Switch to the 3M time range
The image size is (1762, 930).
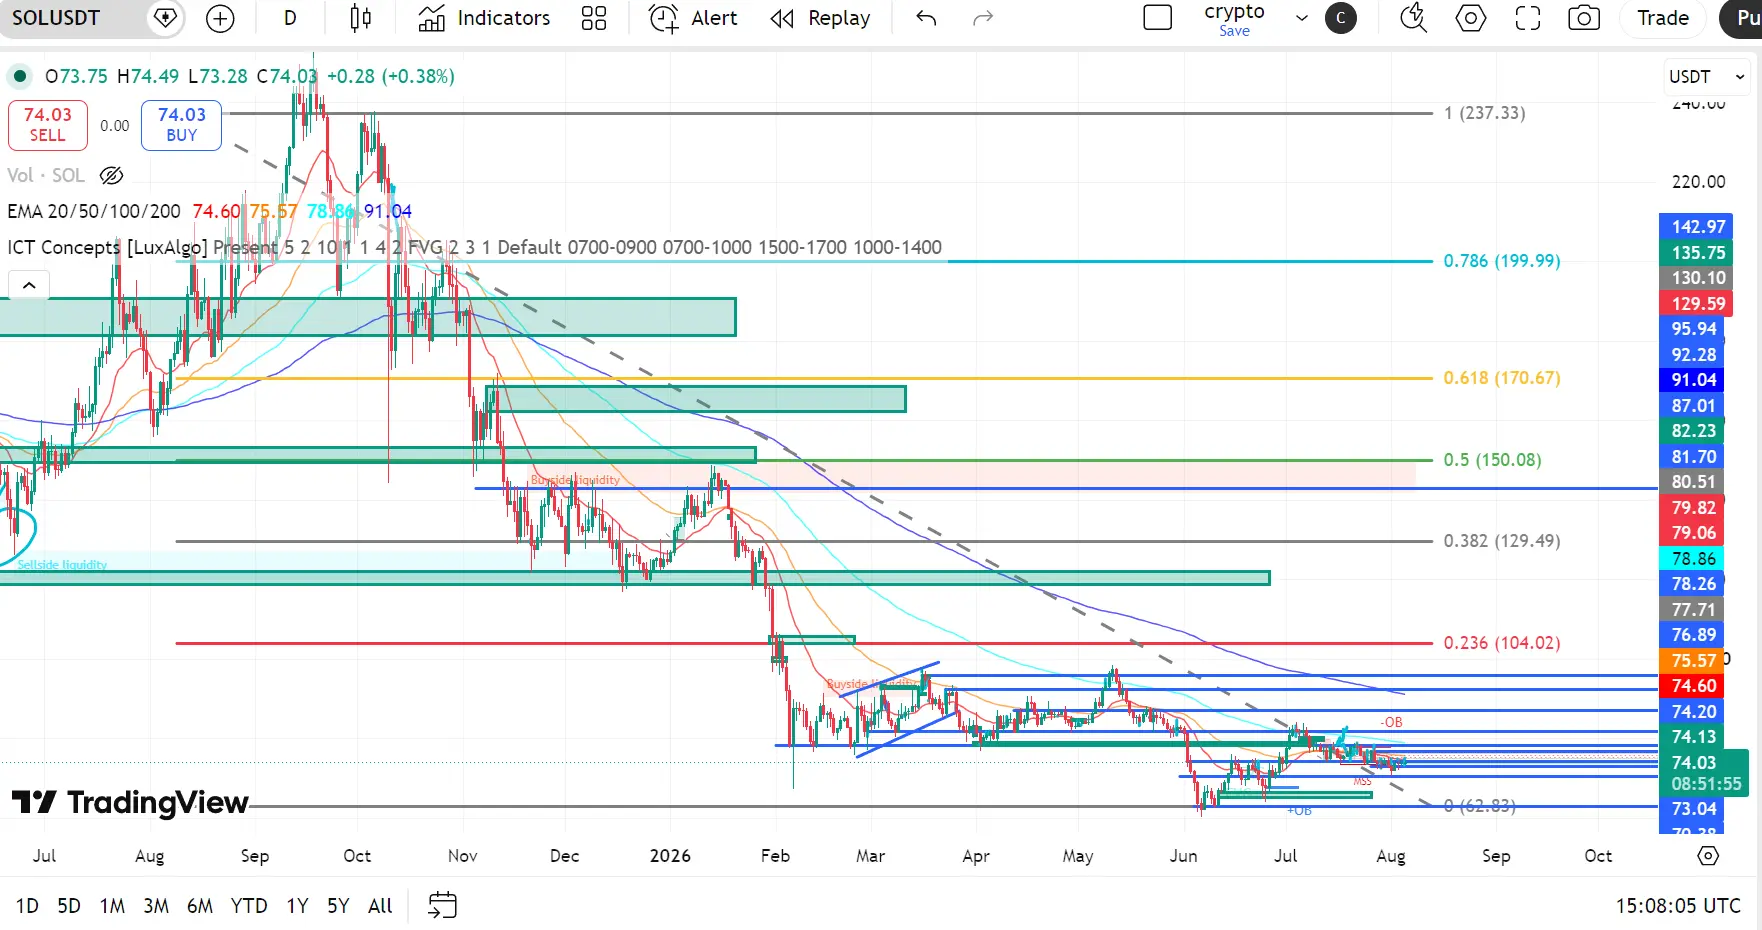click(x=156, y=906)
